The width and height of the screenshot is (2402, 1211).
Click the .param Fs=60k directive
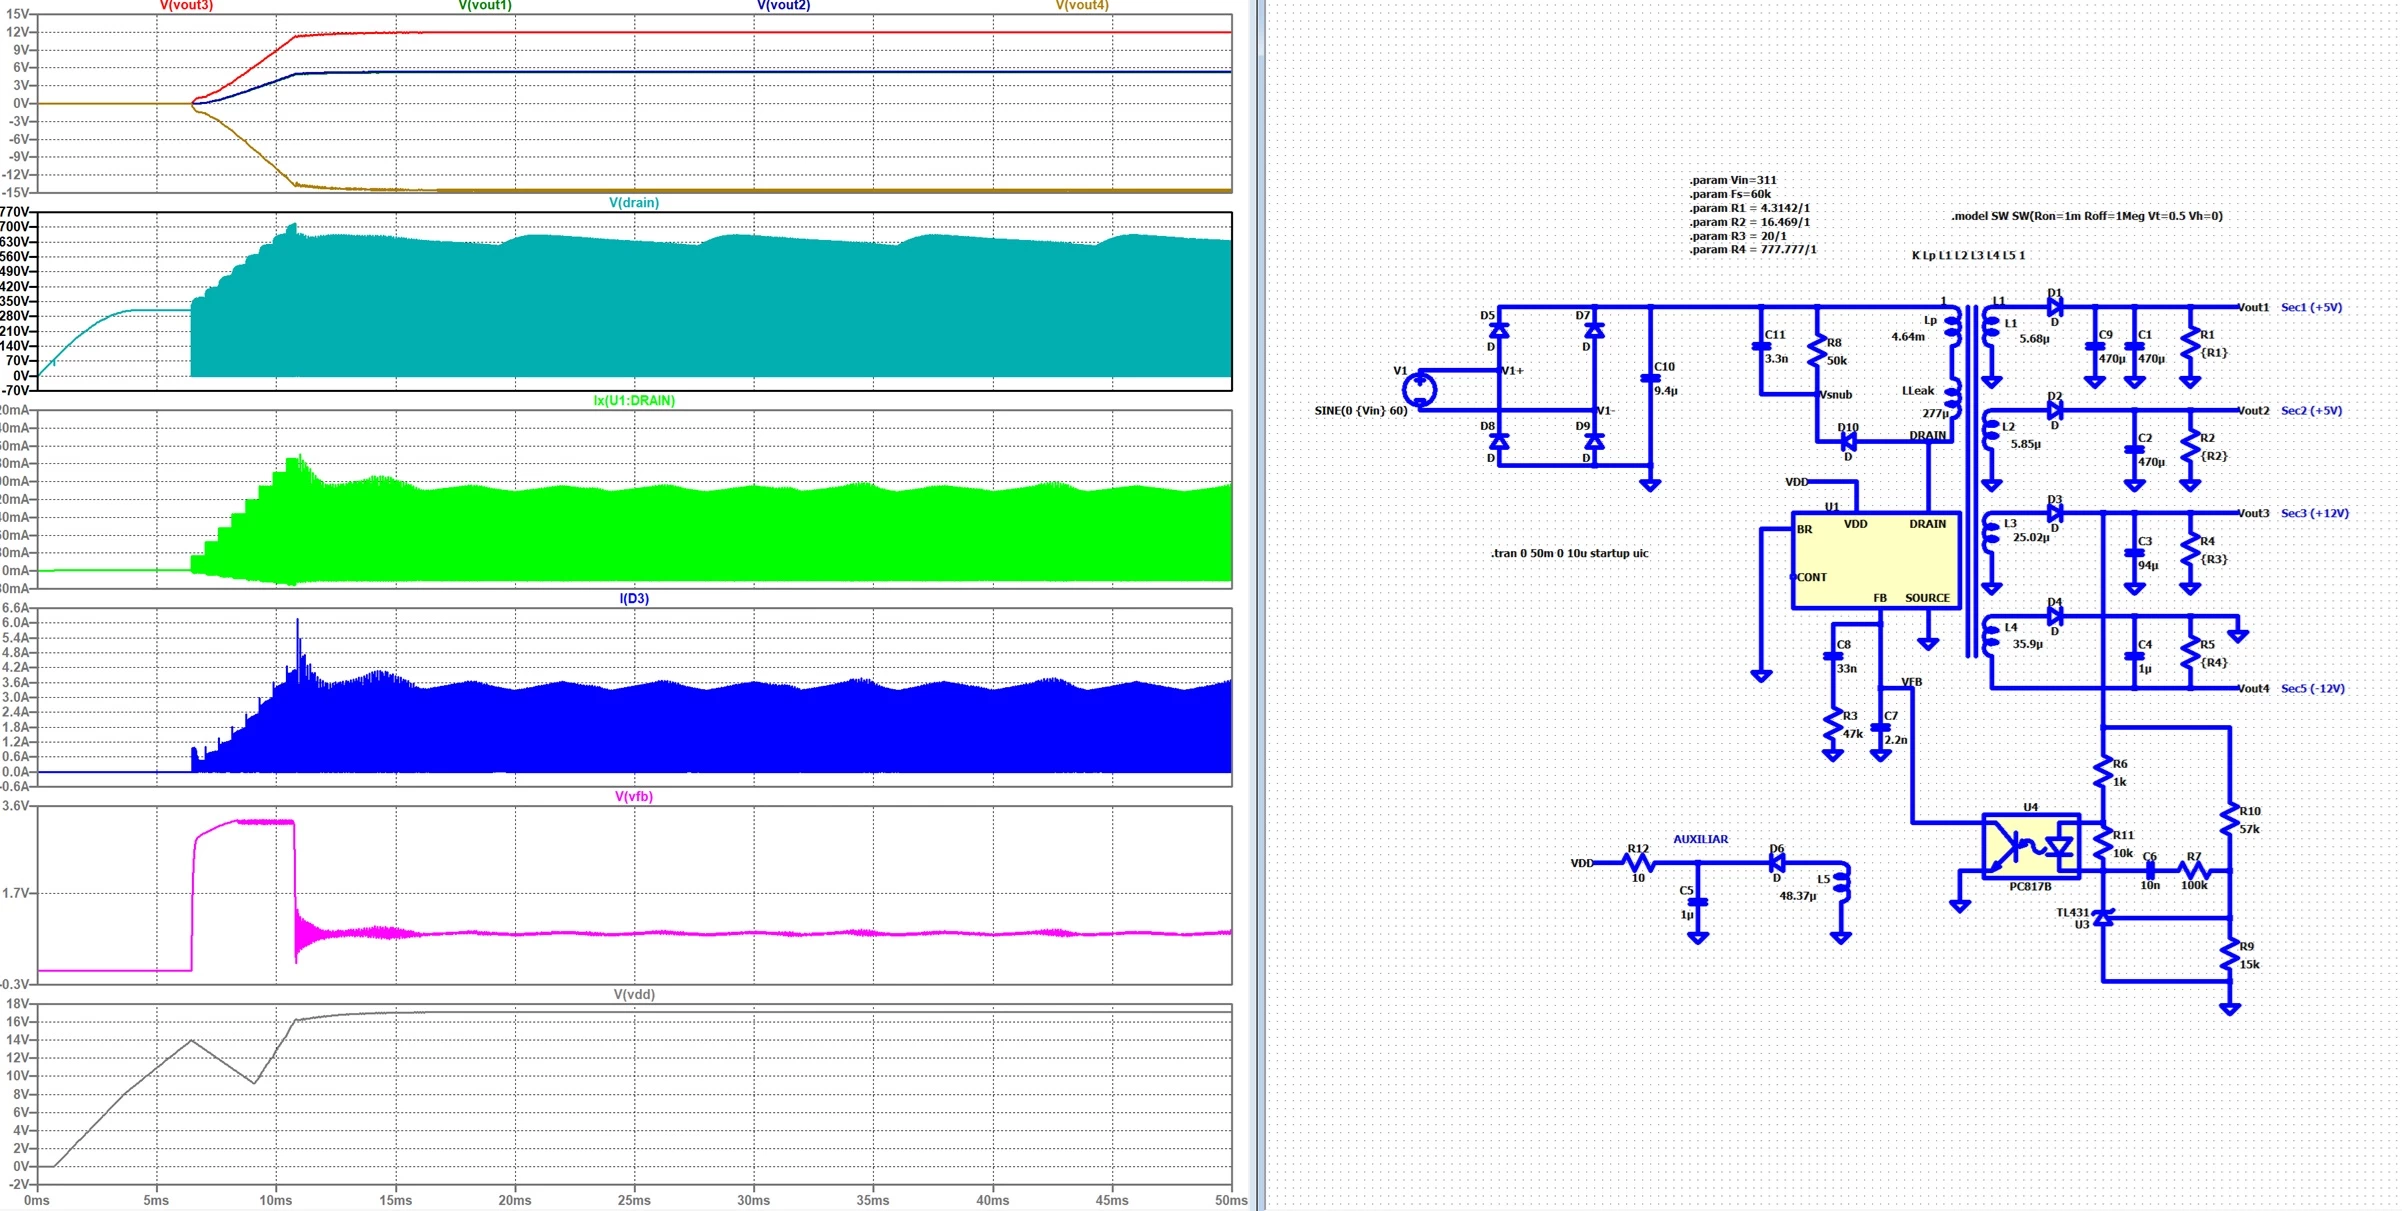[x=1730, y=195]
